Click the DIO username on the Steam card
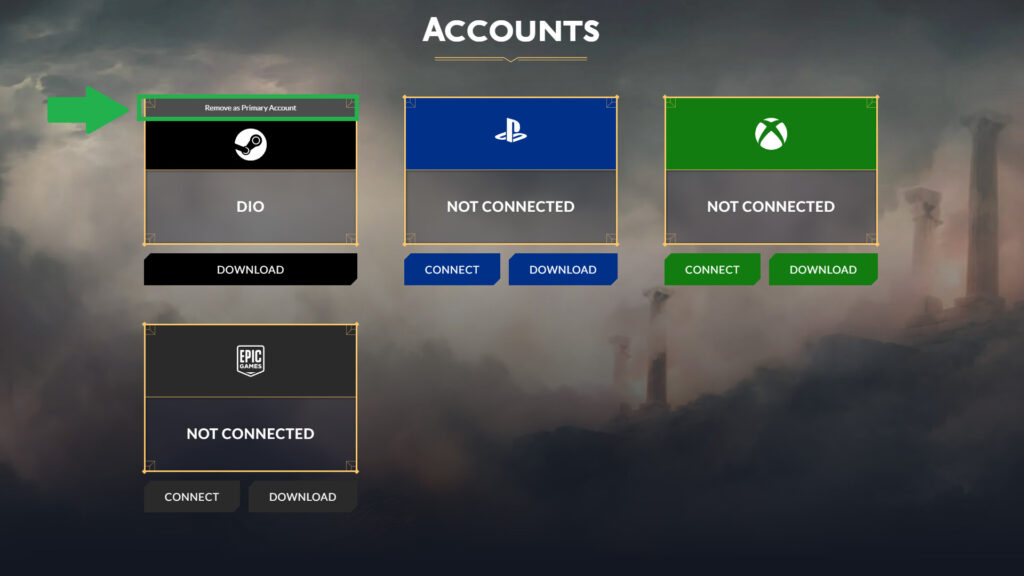The height and width of the screenshot is (576, 1024). [250, 206]
